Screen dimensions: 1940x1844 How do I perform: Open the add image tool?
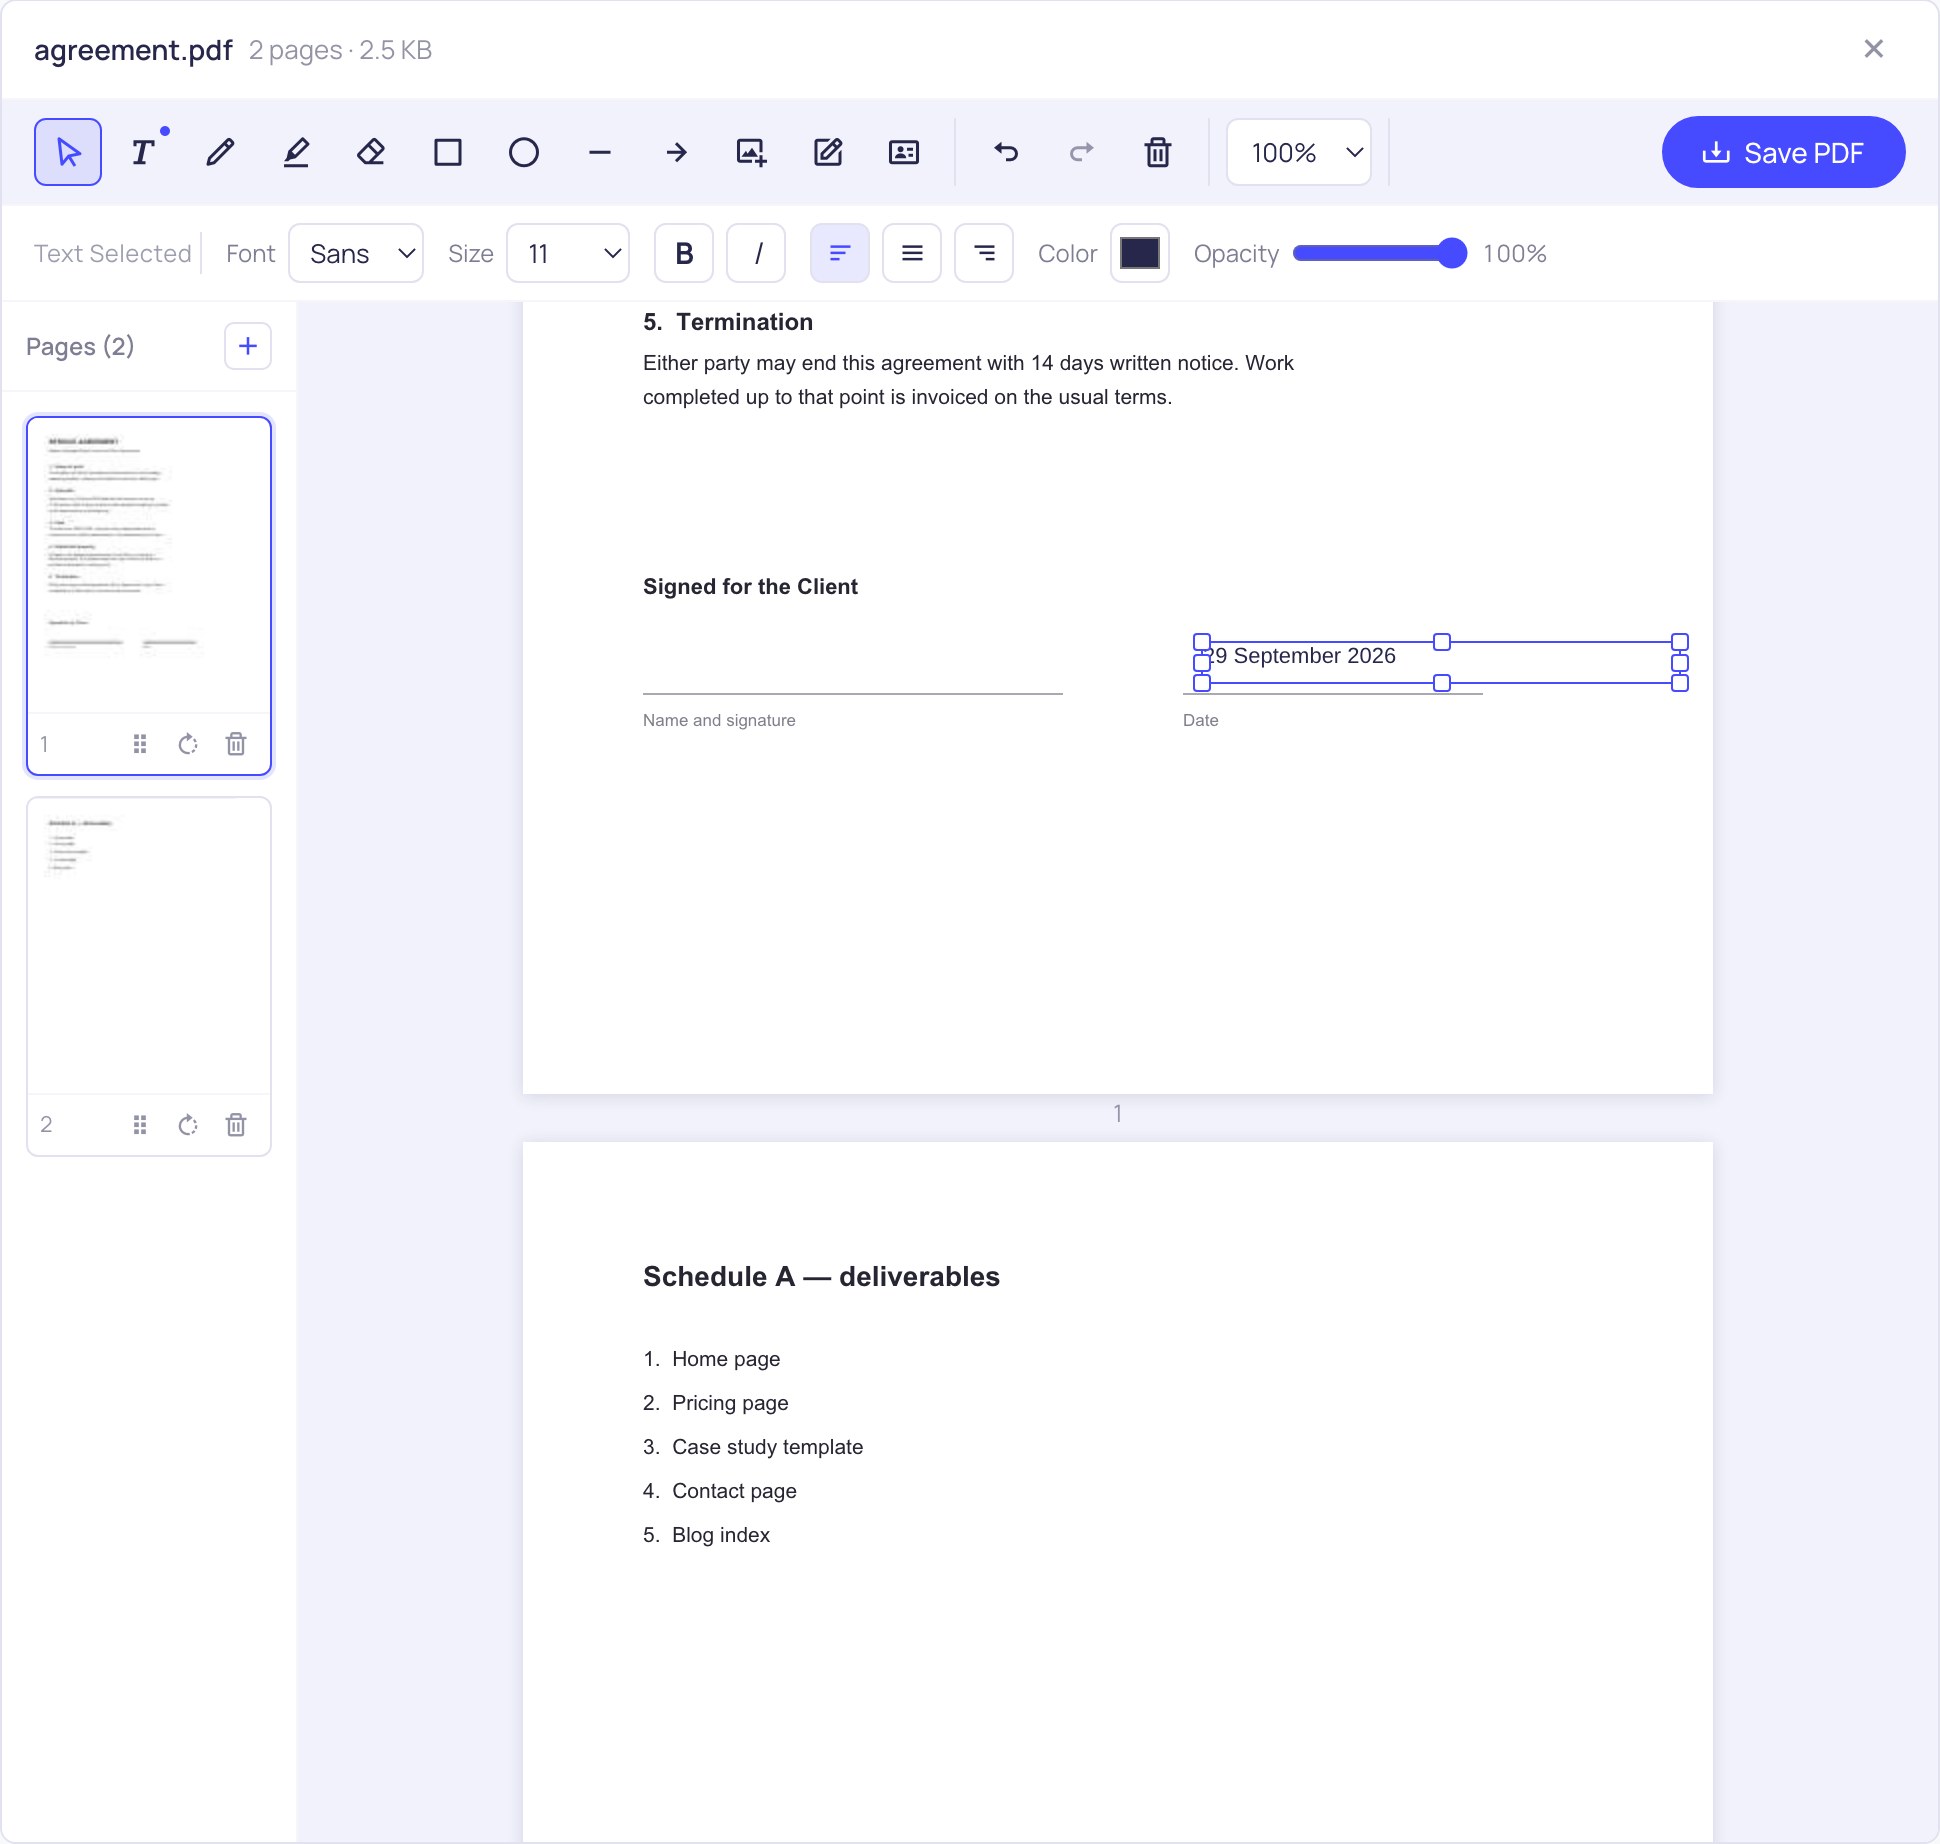(752, 152)
